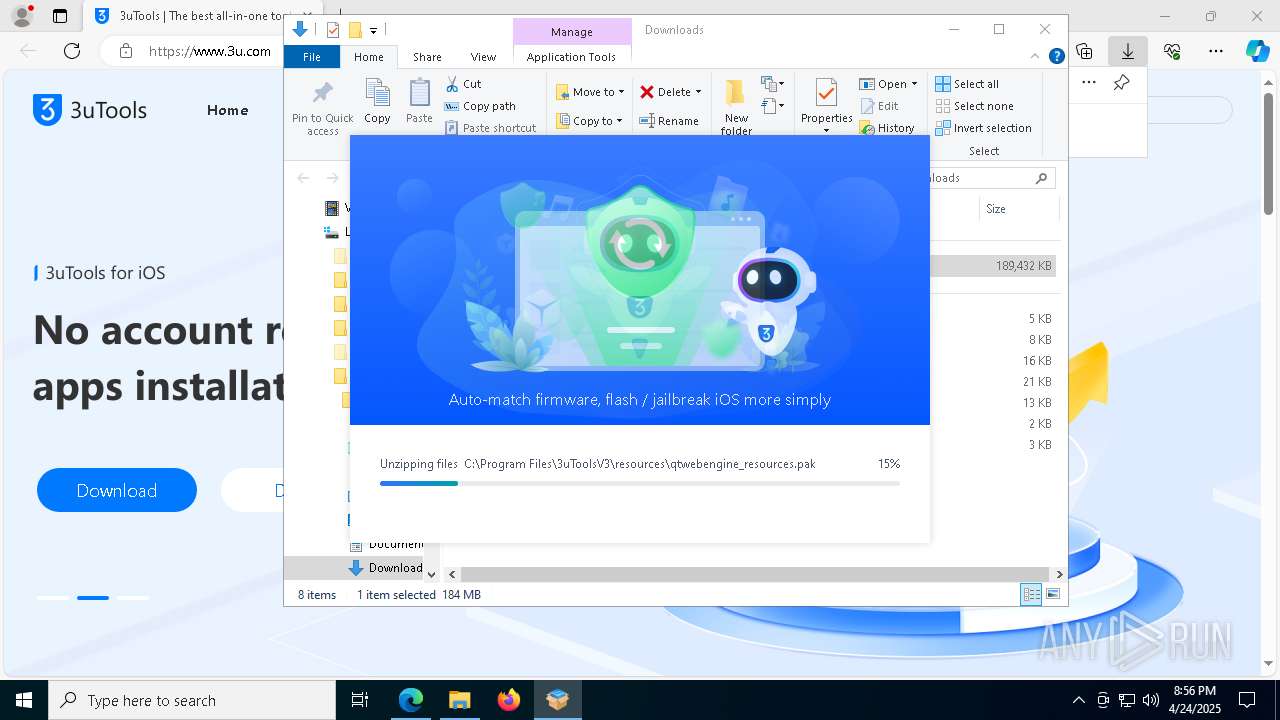Click Home in the 3uTools site navigation
The image size is (1280, 720).
[227, 110]
